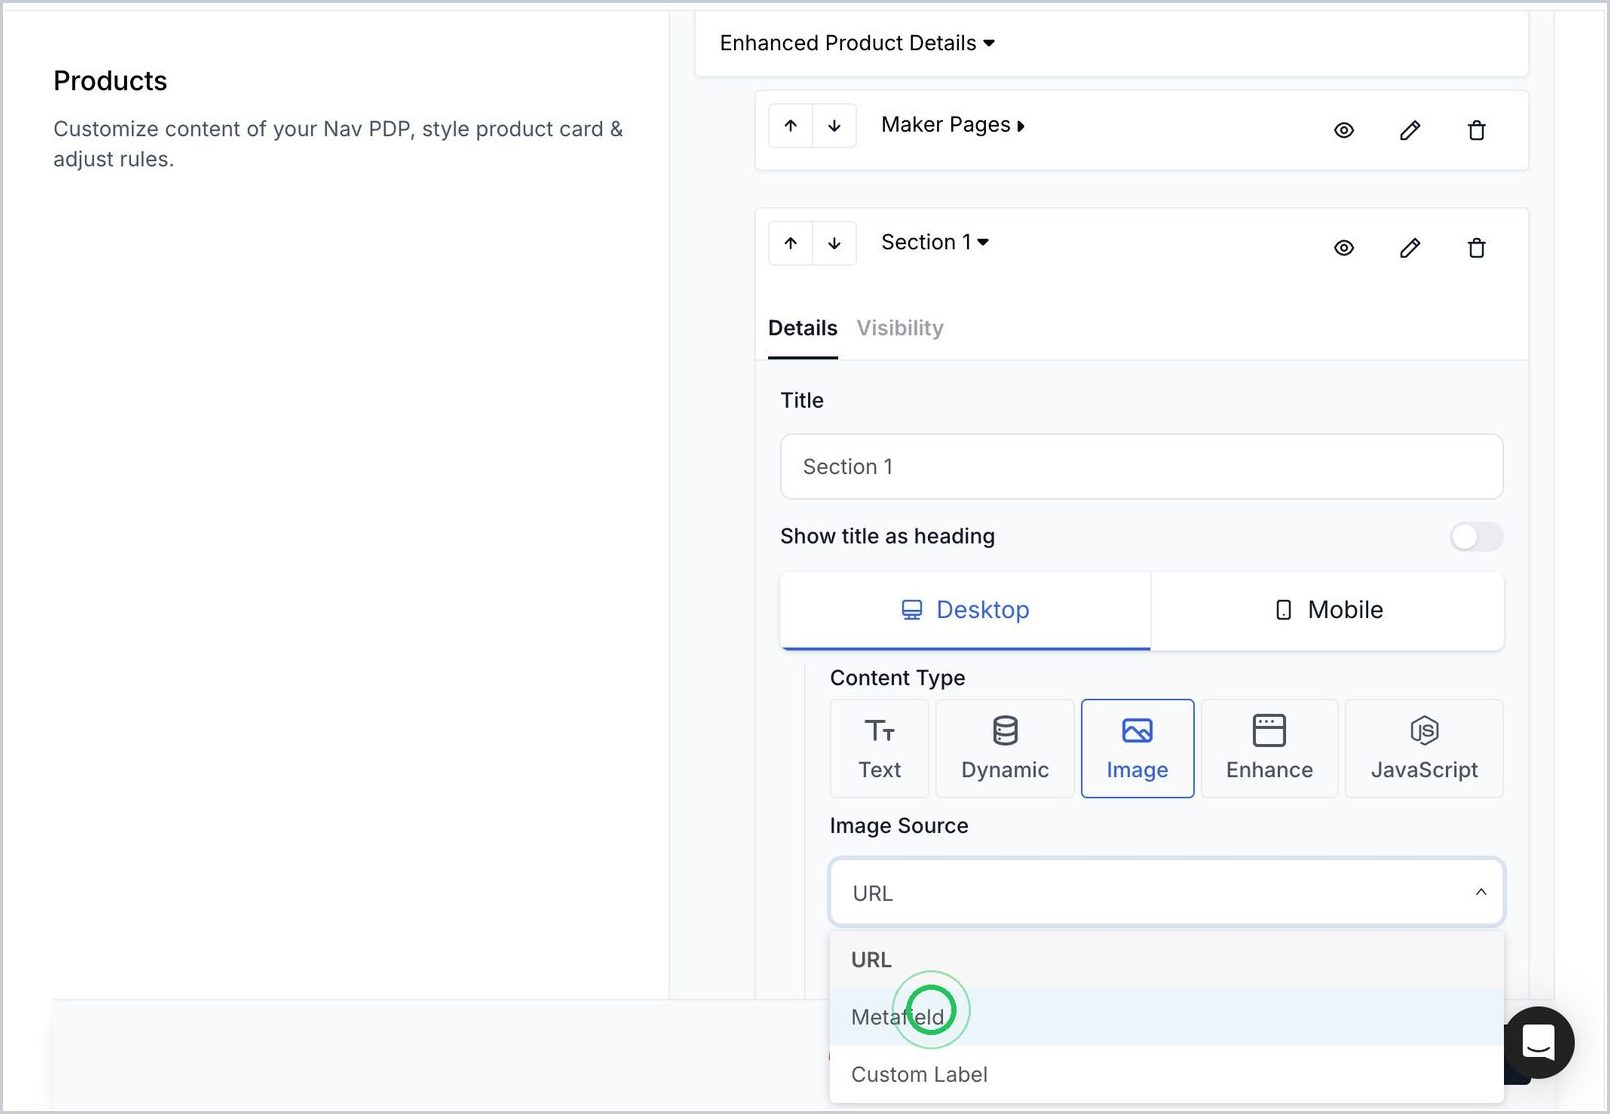Open the chat support widget
Screen dimensions: 1610x1114
[1538, 1042]
